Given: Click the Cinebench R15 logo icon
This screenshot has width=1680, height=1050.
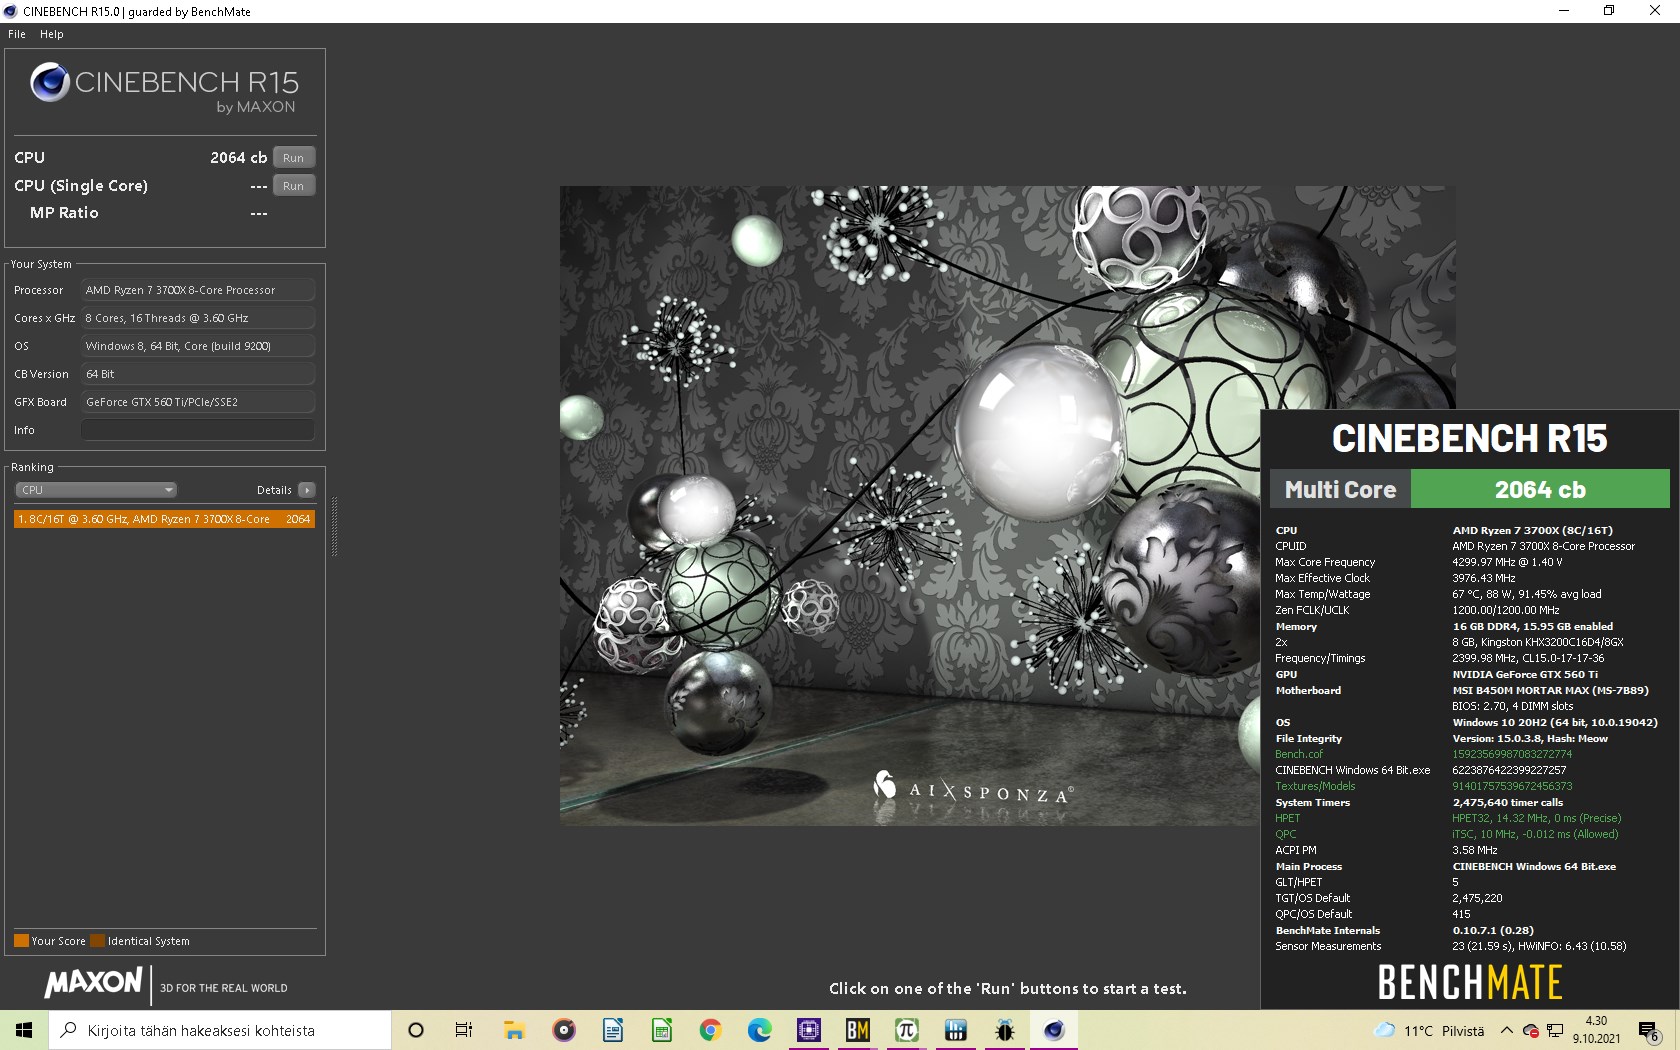Looking at the screenshot, I should coord(49,83).
